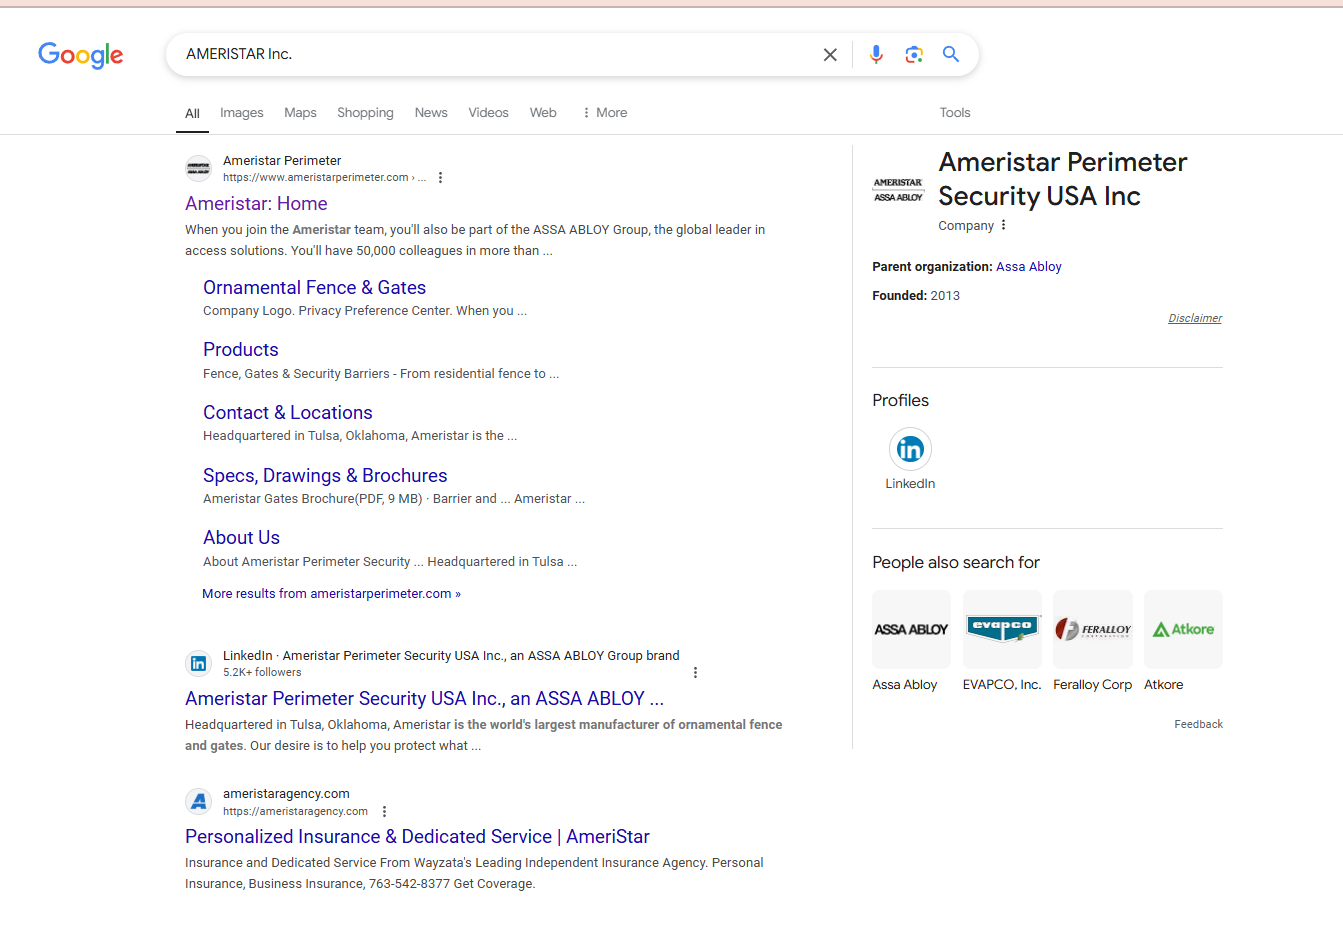Click the Atkore label text
Viewport: 1343px width, 926px height.
(x=1163, y=685)
